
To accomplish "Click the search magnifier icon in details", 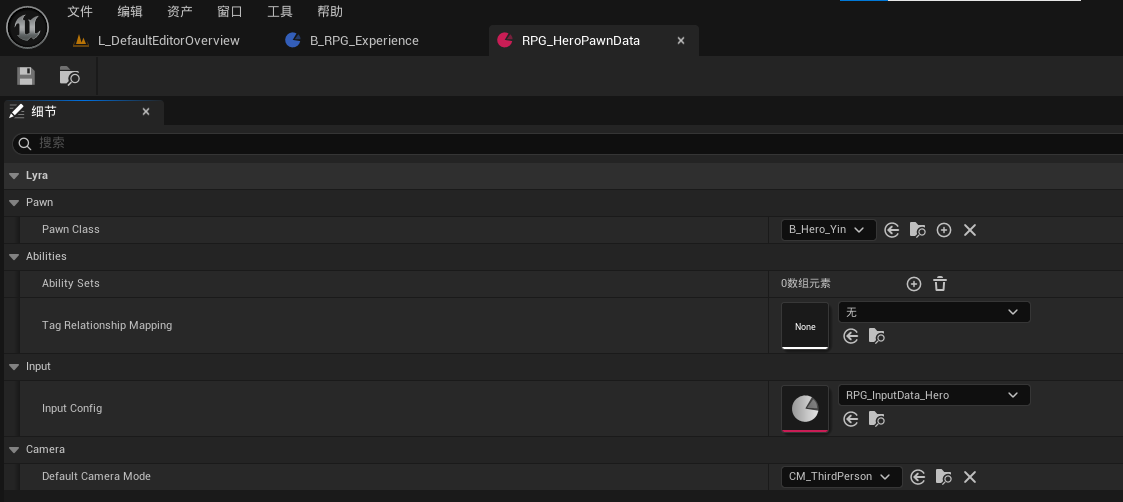I will (x=24, y=144).
